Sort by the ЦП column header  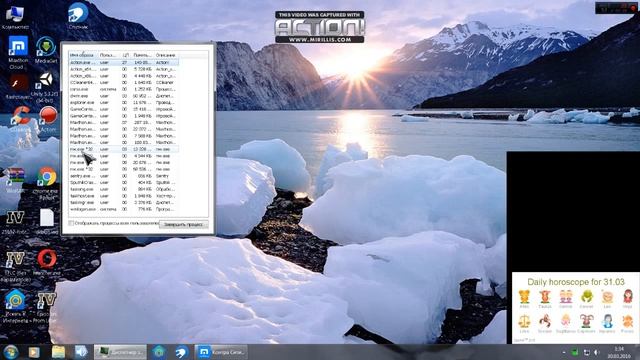(x=126, y=55)
